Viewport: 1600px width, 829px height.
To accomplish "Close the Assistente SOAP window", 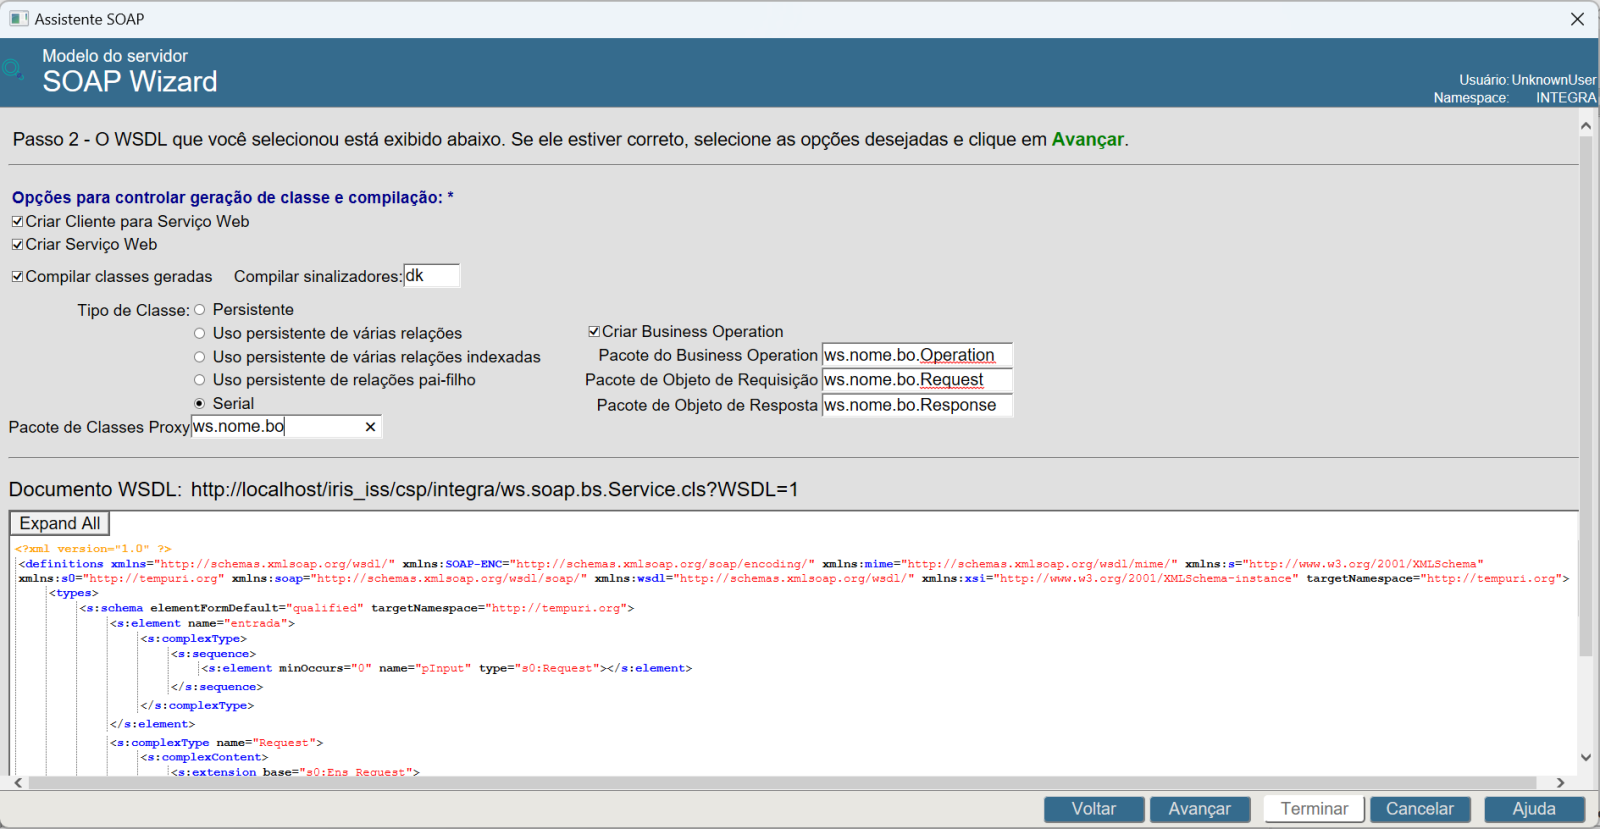I will tap(1577, 19).
